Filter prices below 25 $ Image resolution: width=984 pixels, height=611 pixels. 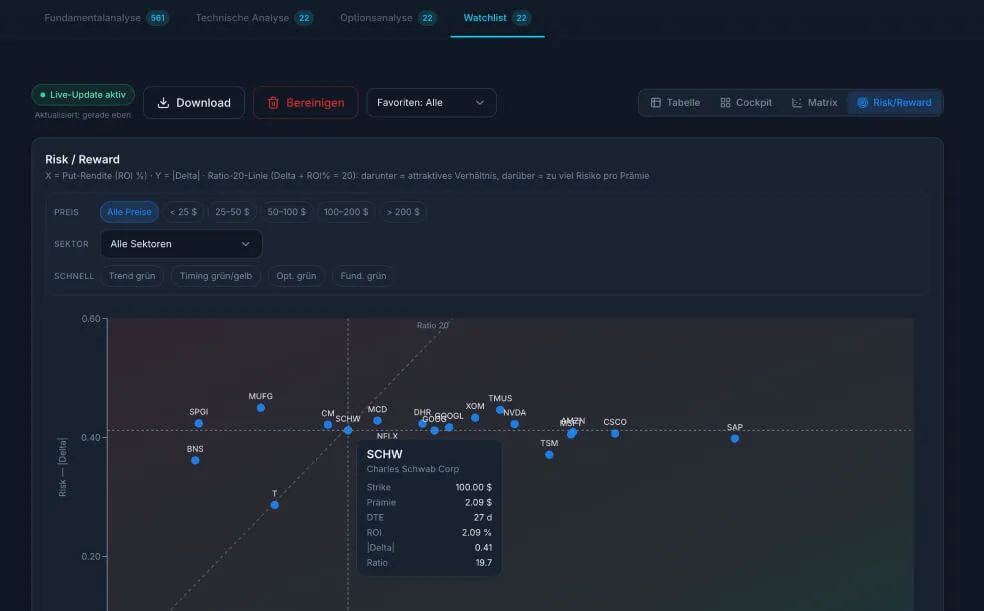click(x=183, y=212)
